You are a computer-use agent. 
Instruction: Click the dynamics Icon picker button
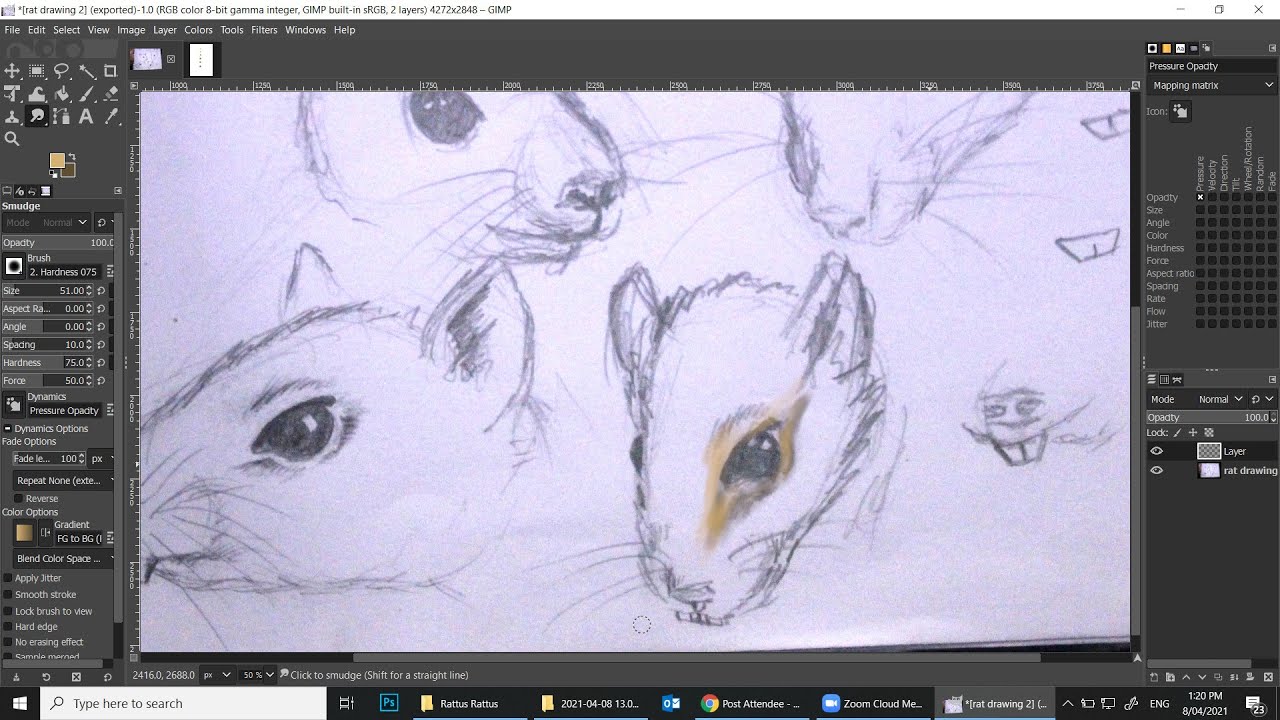pyautogui.click(x=1180, y=111)
